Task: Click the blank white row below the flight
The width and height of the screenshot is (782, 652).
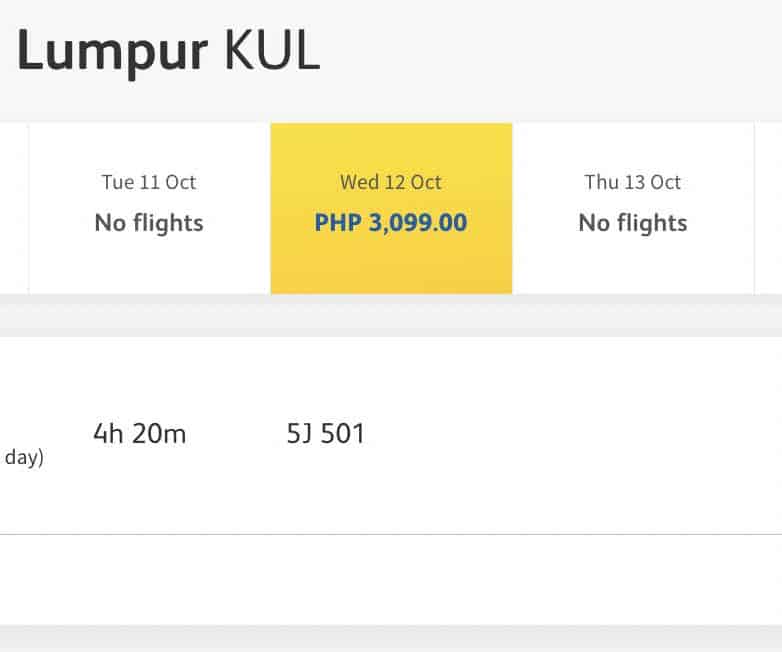Action: 391,580
